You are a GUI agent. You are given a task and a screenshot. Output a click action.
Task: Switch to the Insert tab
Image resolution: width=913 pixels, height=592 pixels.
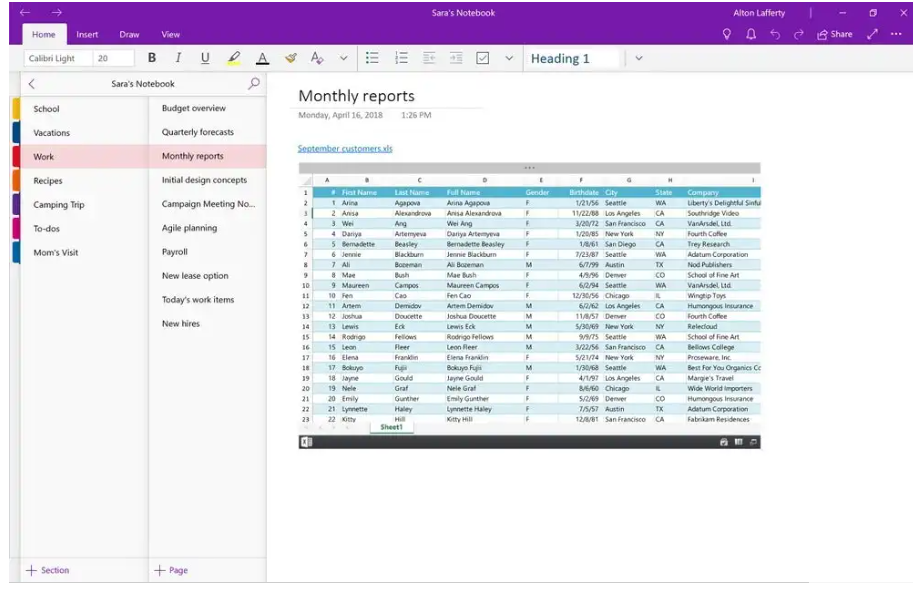click(87, 34)
